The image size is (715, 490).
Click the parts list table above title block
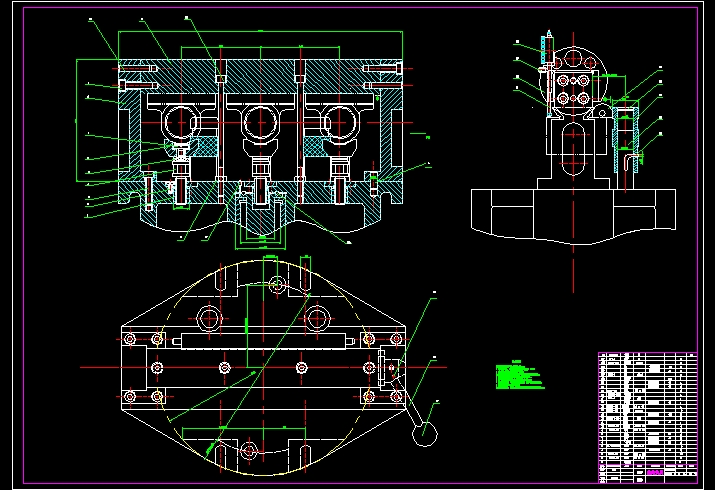coord(648,407)
